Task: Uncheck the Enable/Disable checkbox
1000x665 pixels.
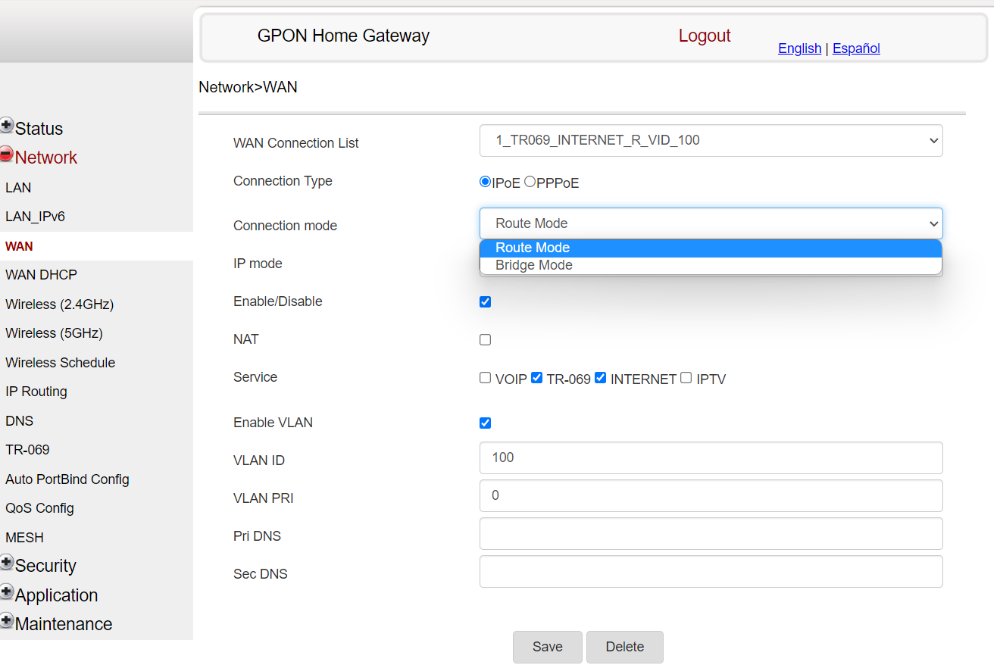Action: 485,302
